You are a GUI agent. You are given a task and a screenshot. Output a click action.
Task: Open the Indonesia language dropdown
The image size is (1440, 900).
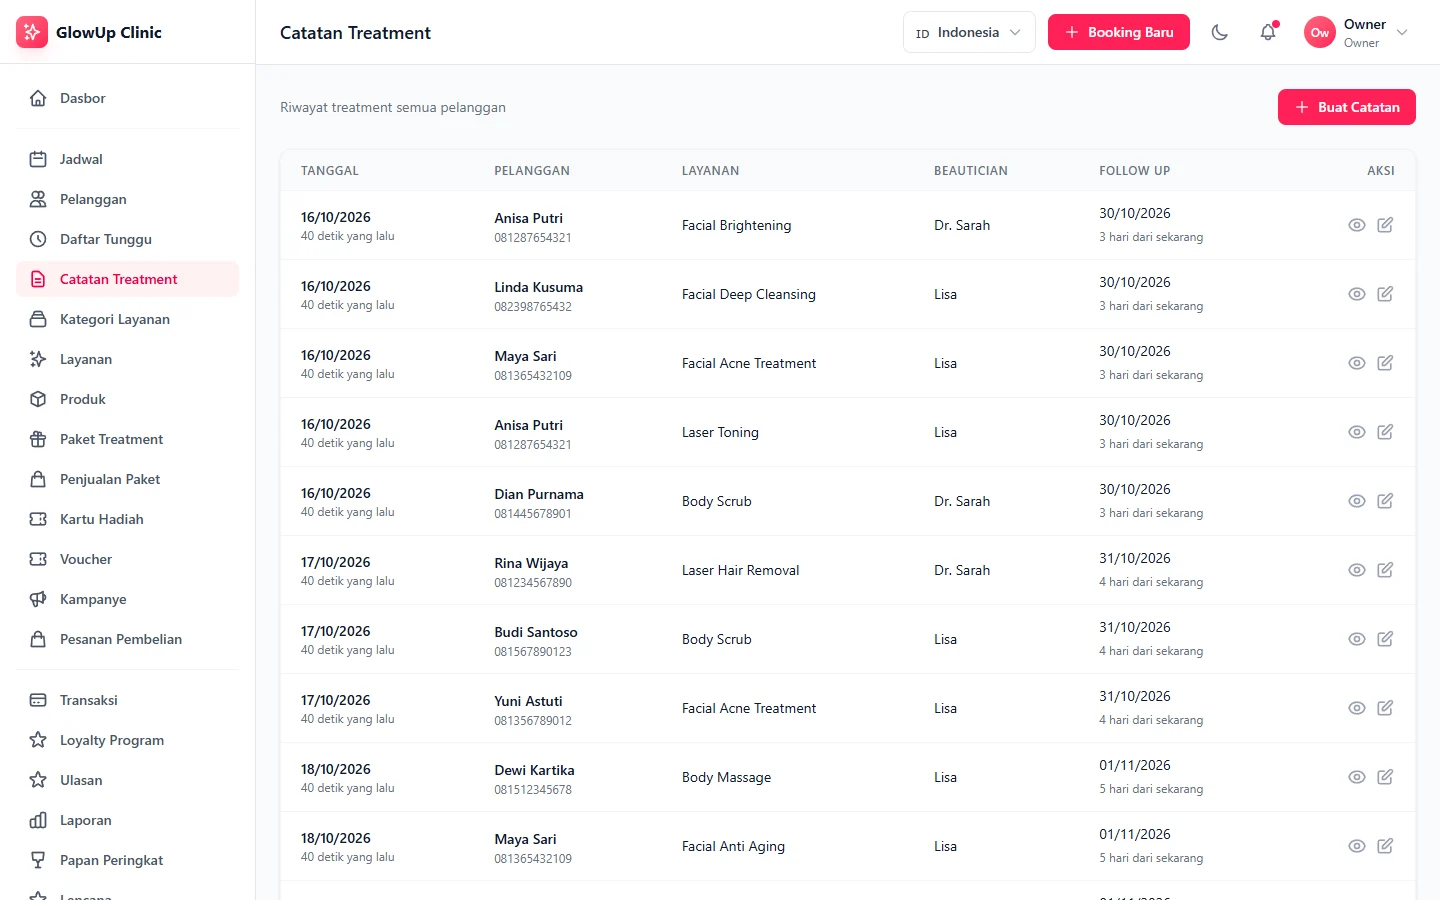pyautogui.click(x=969, y=32)
